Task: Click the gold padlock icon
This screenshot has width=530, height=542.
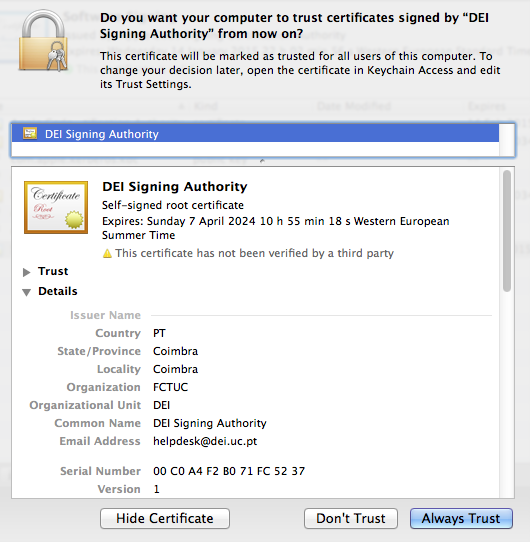Action: coord(43,40)
